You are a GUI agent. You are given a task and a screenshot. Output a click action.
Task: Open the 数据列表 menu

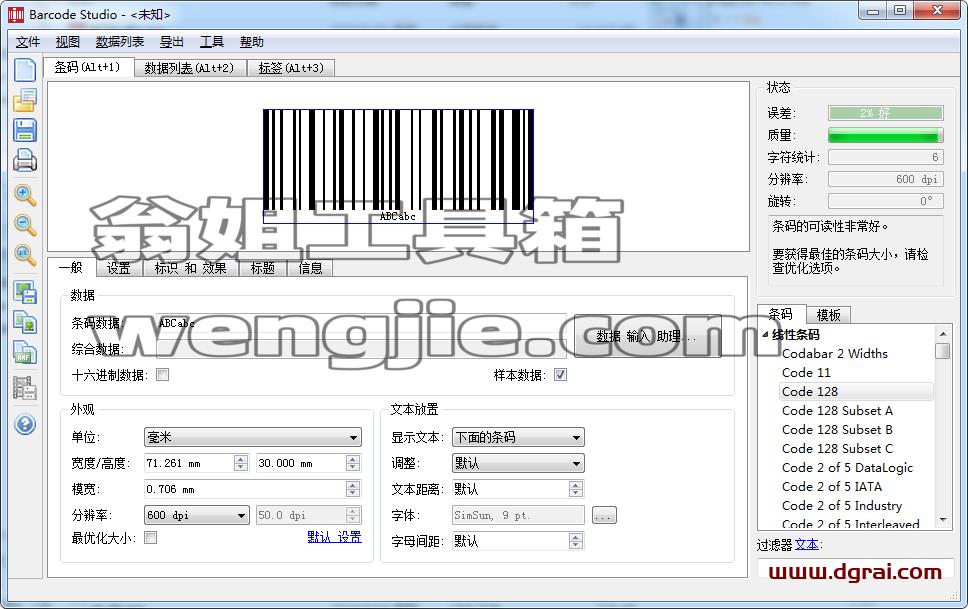(120, 42)
